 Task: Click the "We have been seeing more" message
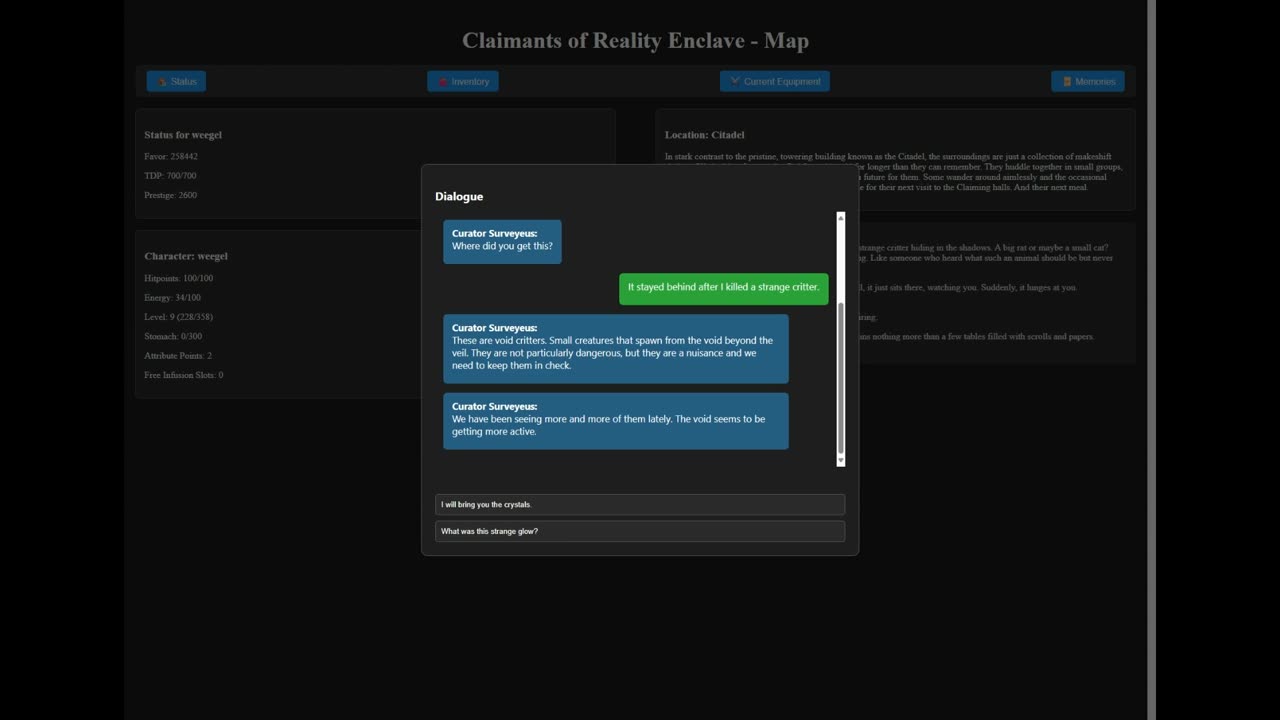[x=616, y=421]
